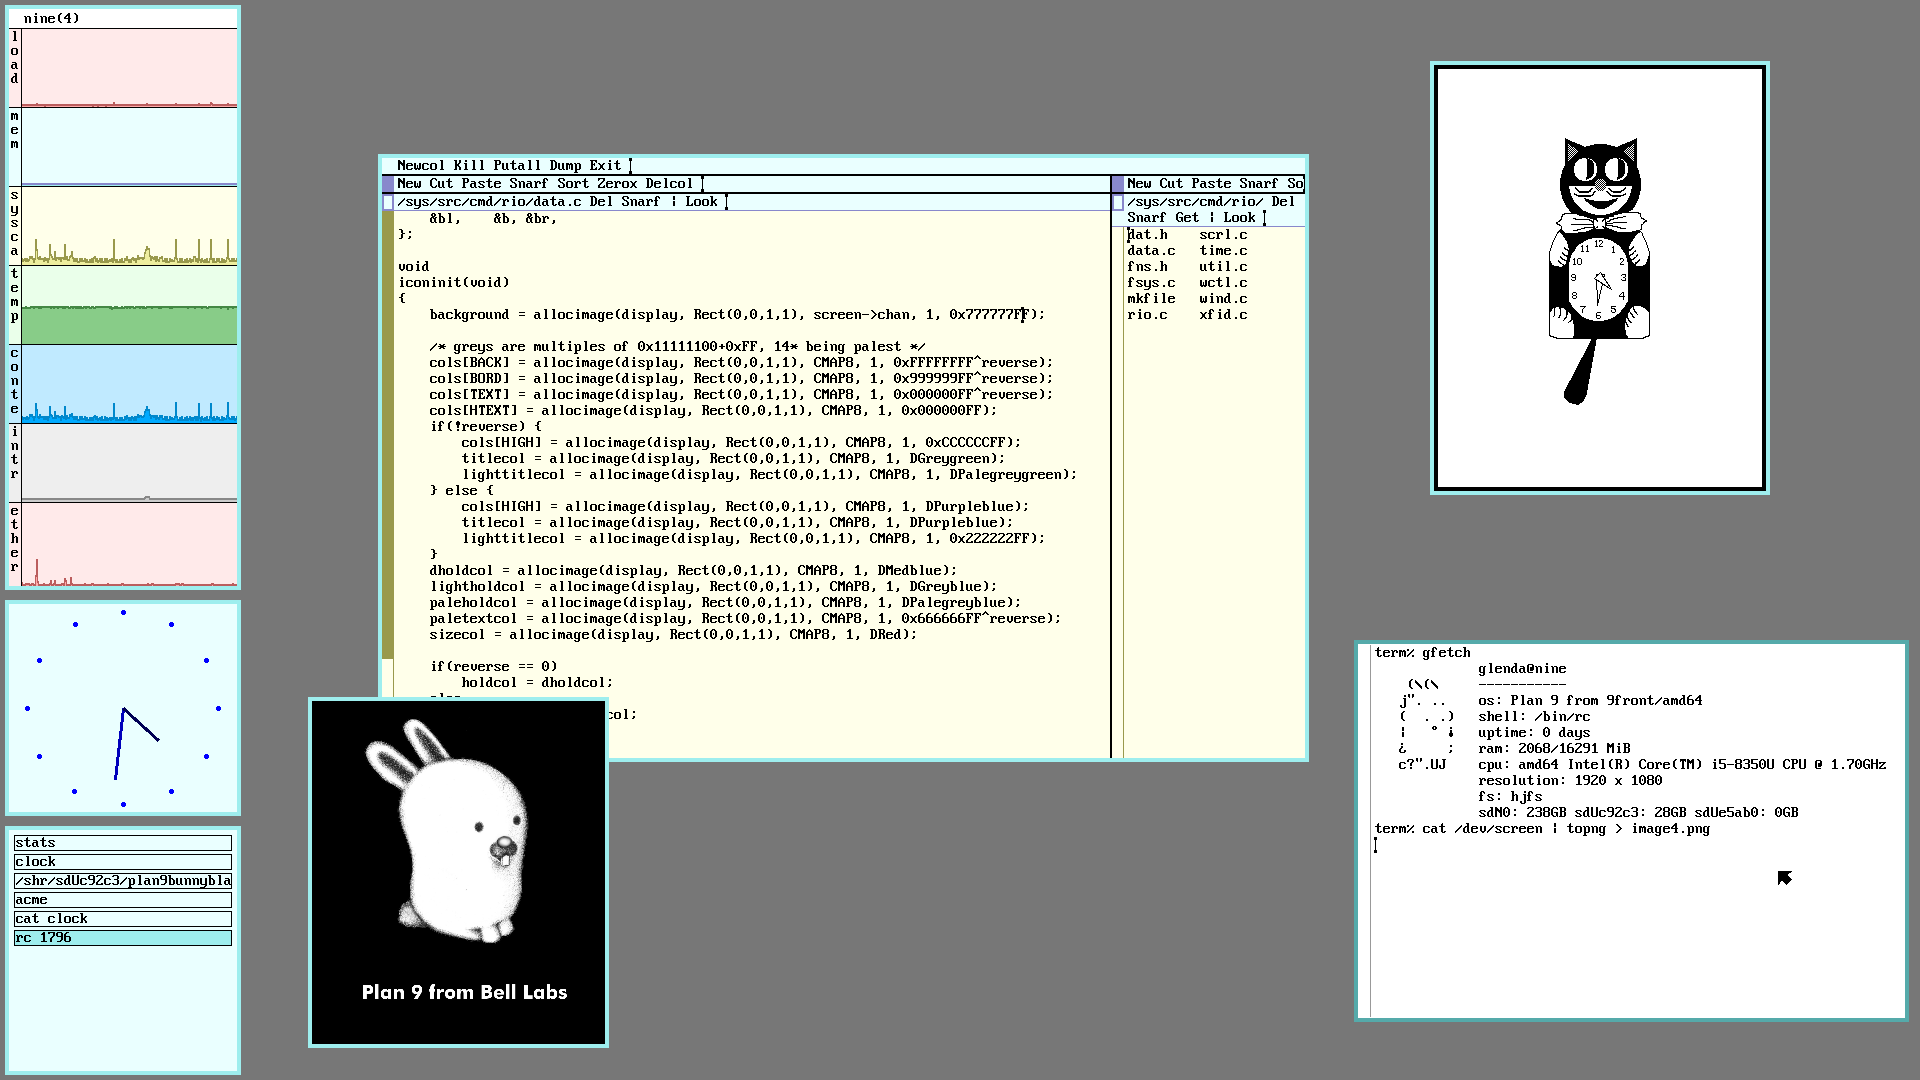This screenshot has height=1080, width=1920.
Task: Click Putall in the acme top tag
Action: pyautogui.click(x=516, y=166)
